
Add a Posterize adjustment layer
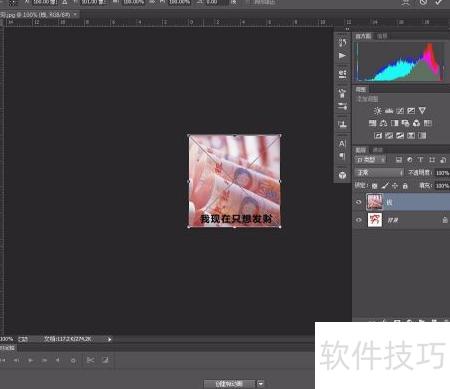(389, 136)
